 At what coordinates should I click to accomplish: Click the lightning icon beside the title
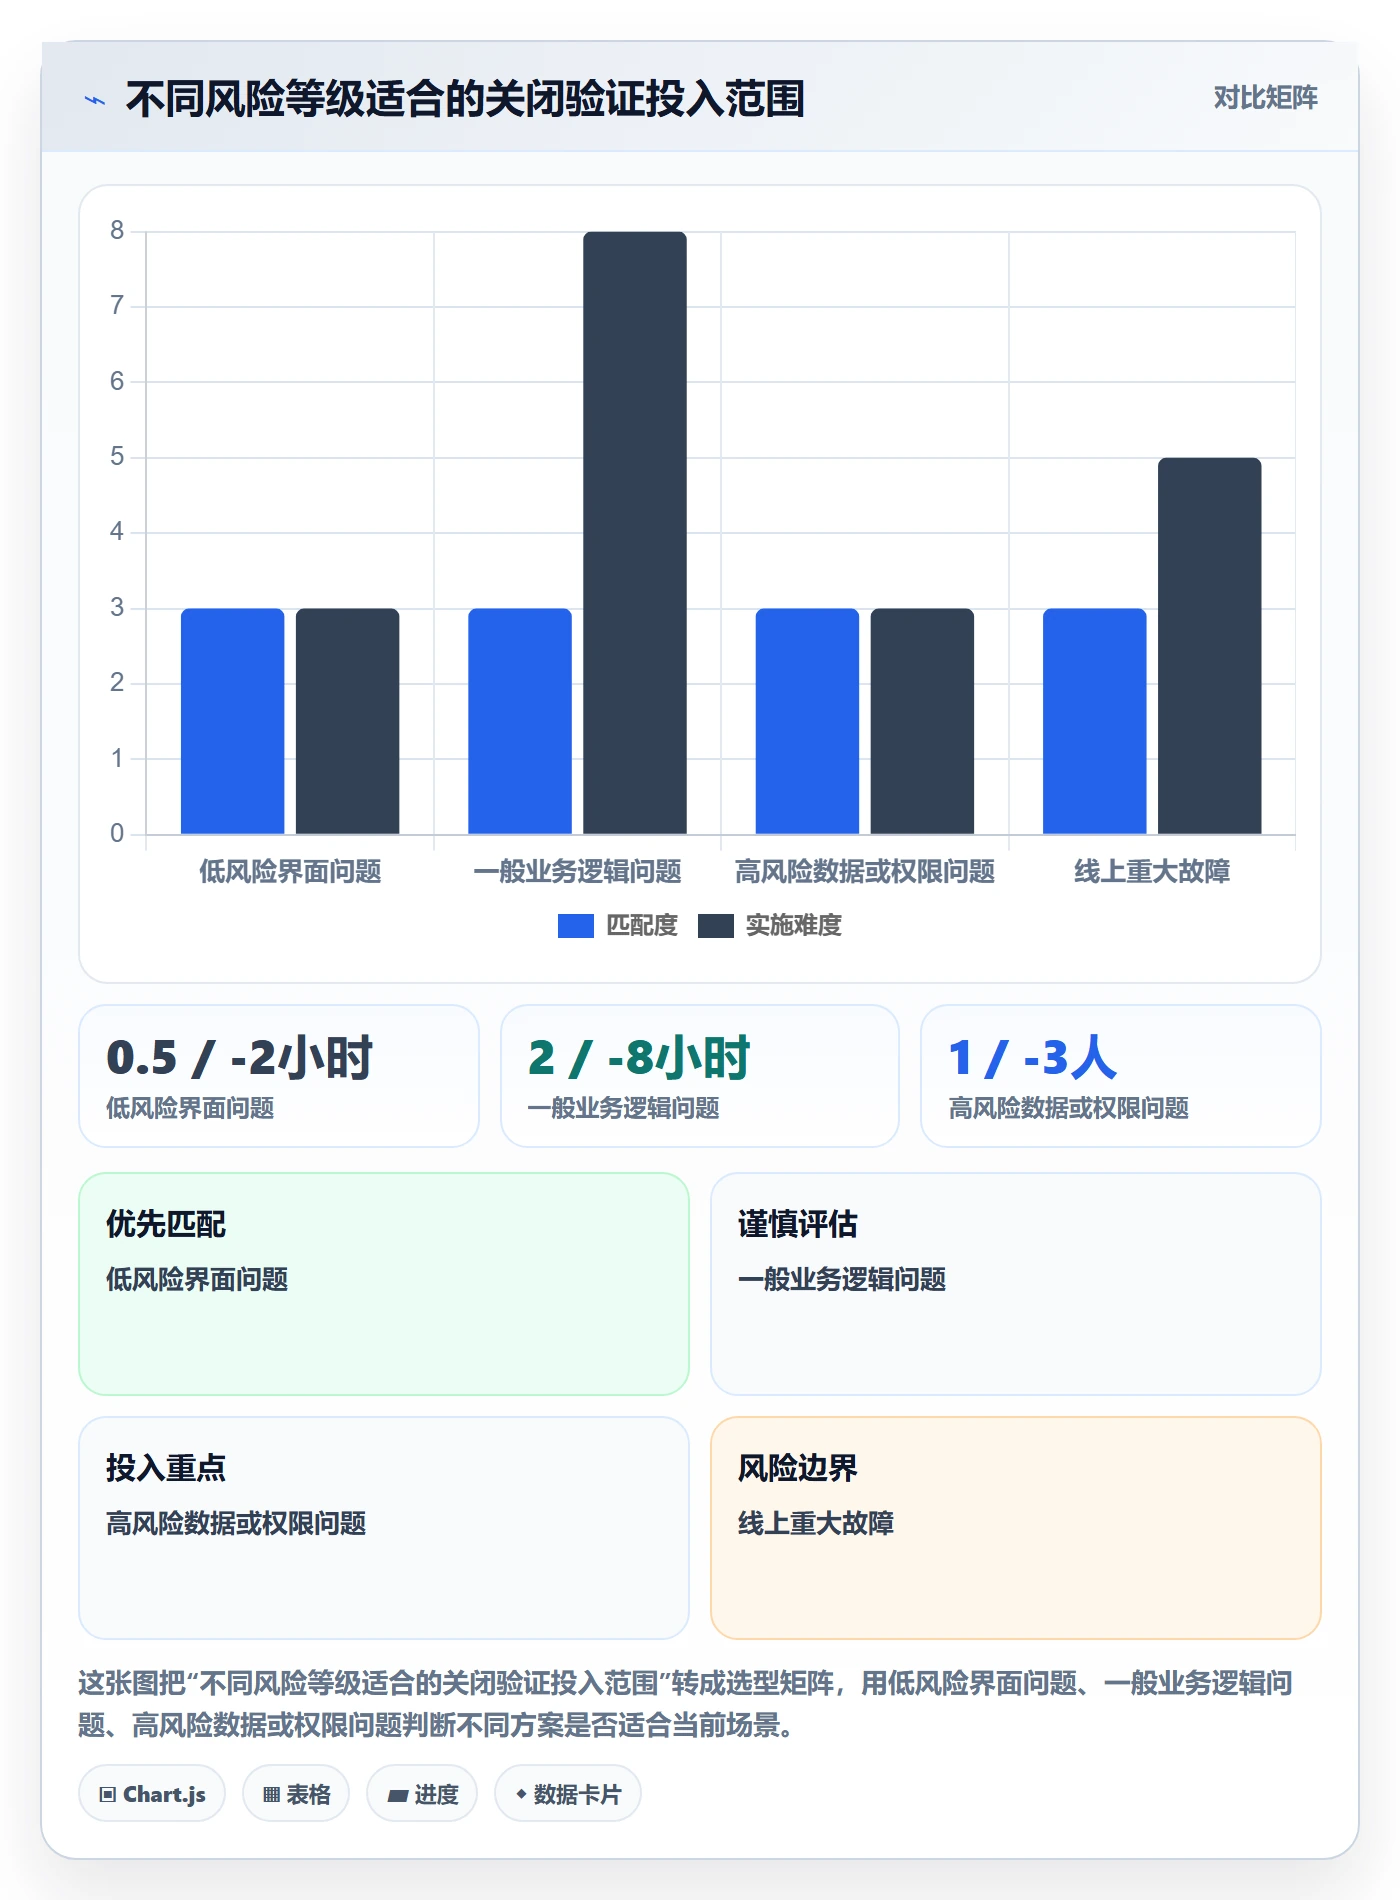click(x=95, y=100)
